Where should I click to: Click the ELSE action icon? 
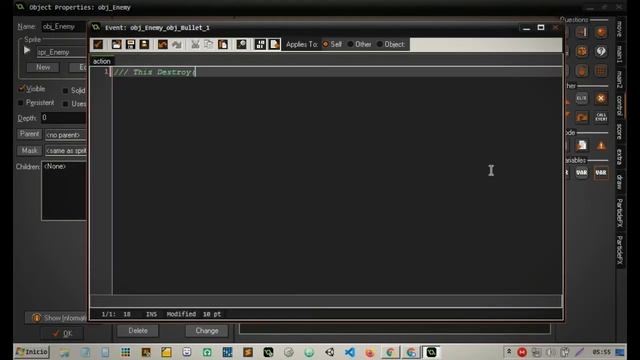point(582,98)
